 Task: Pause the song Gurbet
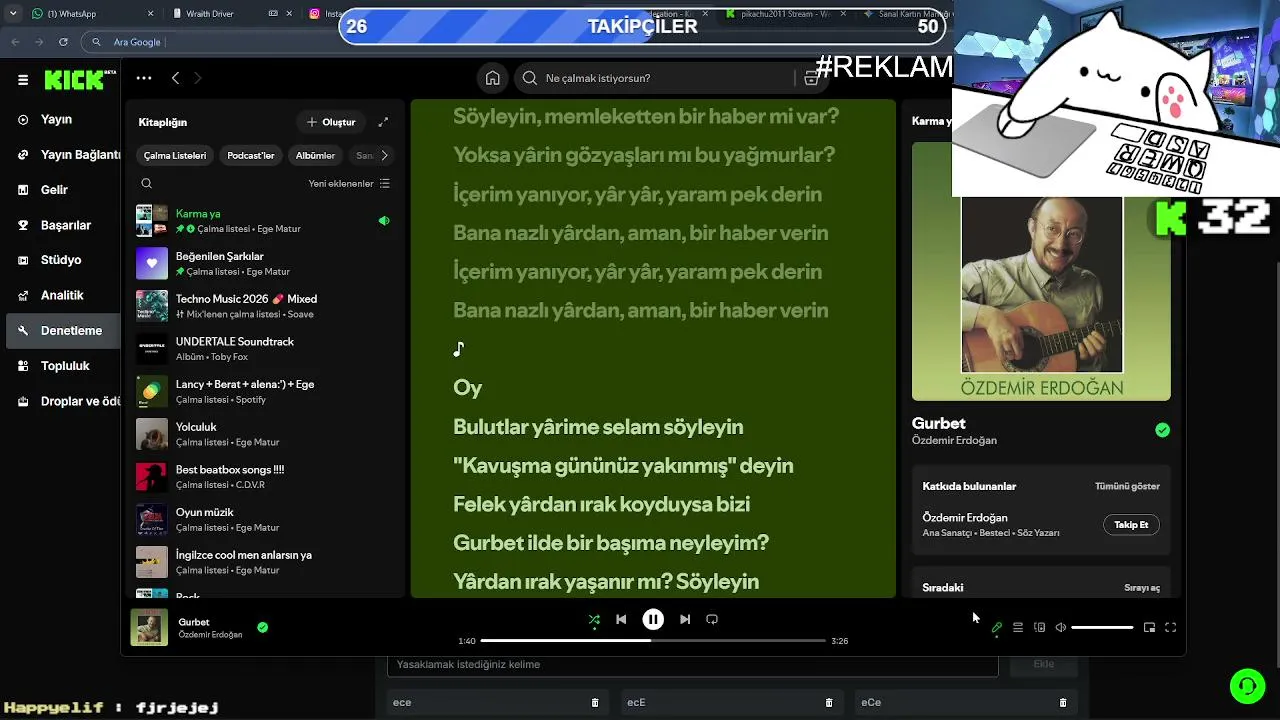click(x=653, y=620)
